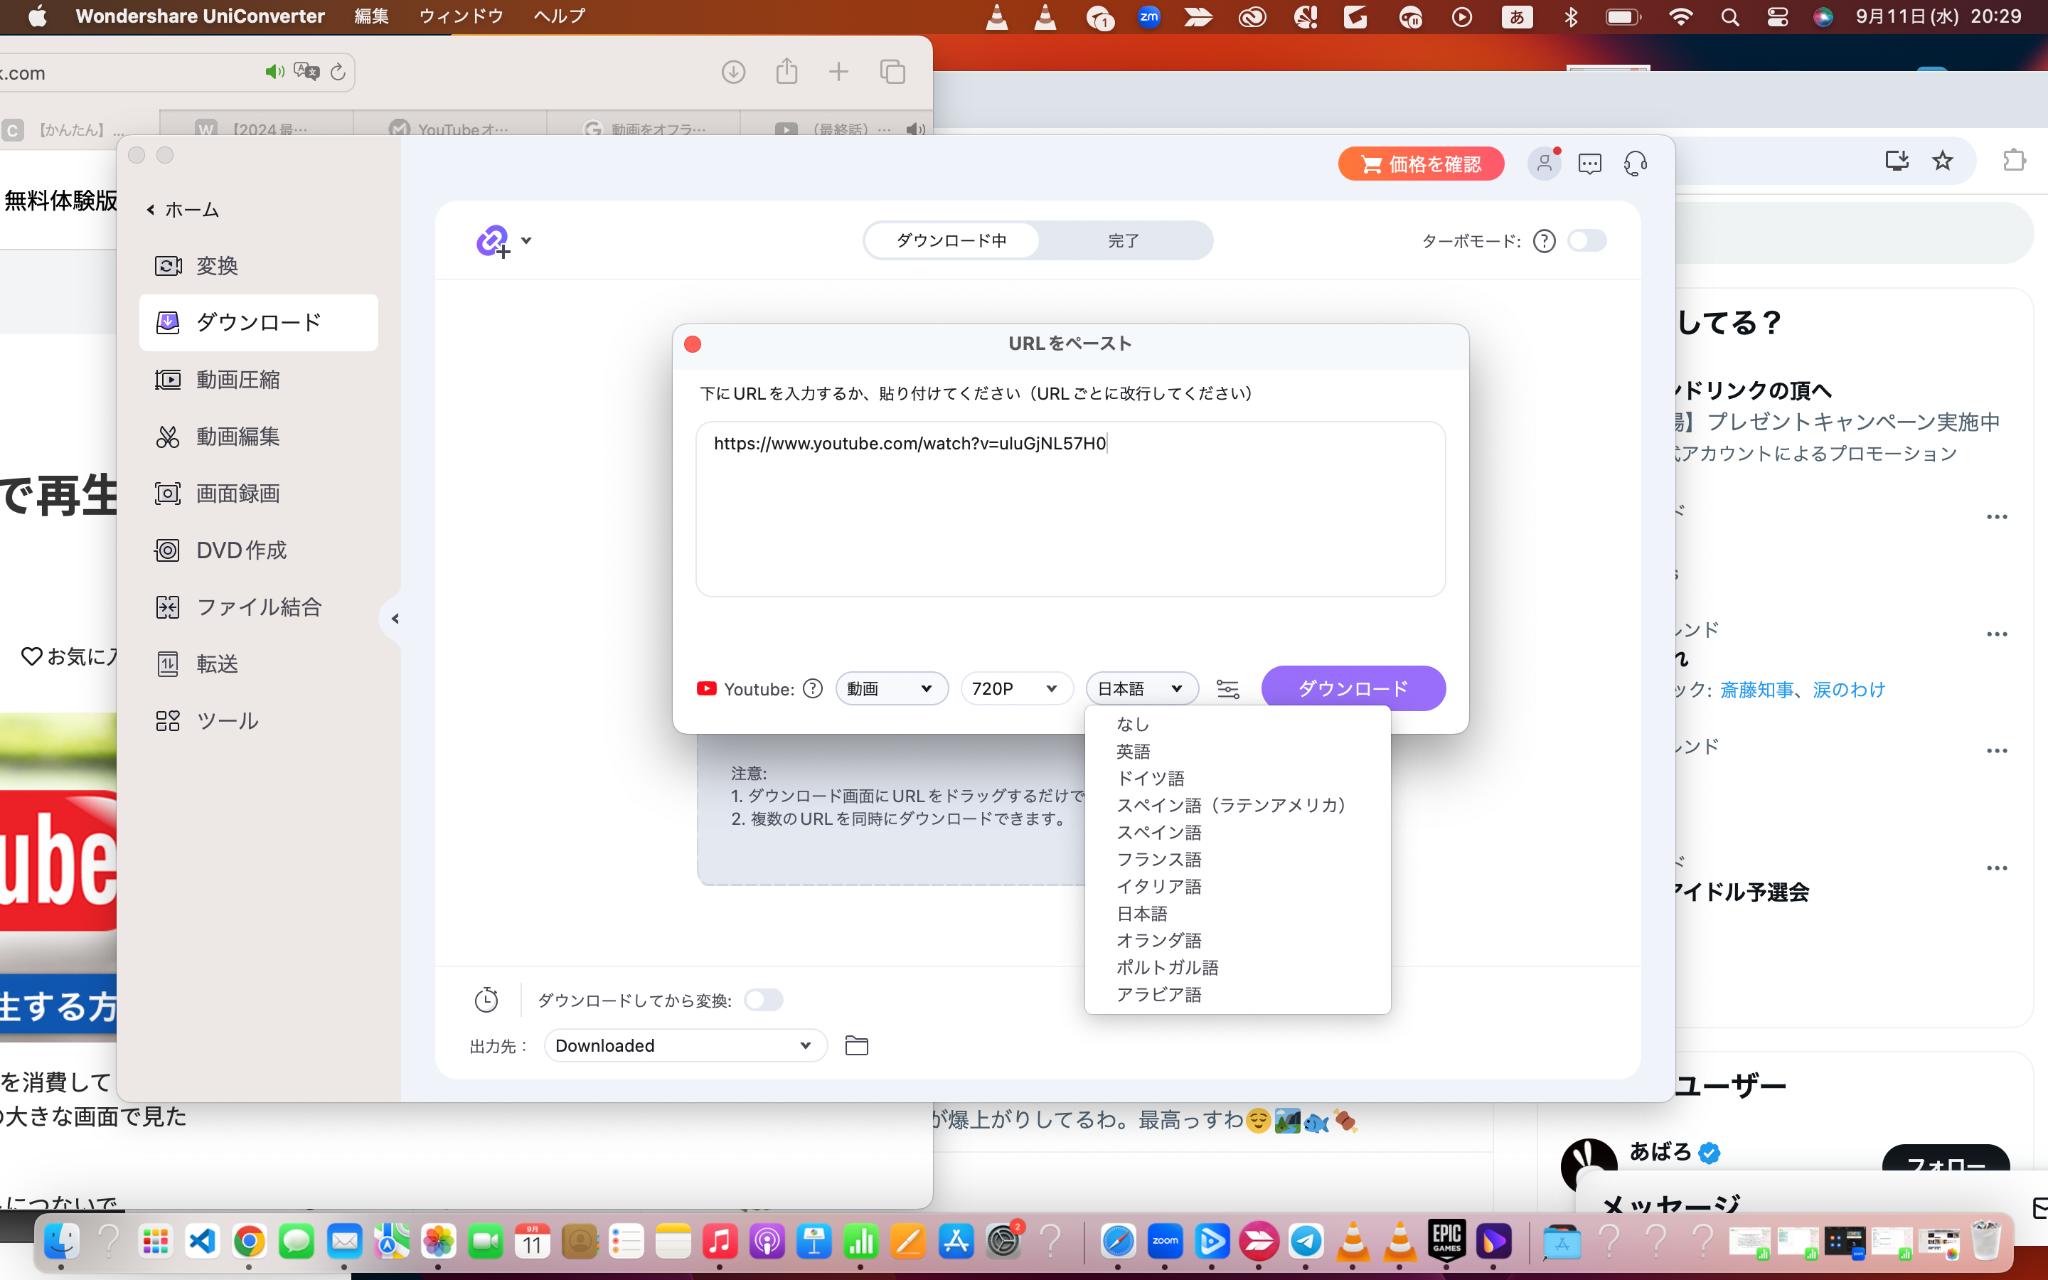Click the paste URL link-plus icon
Viewport: 2048px width, 1280px height.
tap(492, 241)
